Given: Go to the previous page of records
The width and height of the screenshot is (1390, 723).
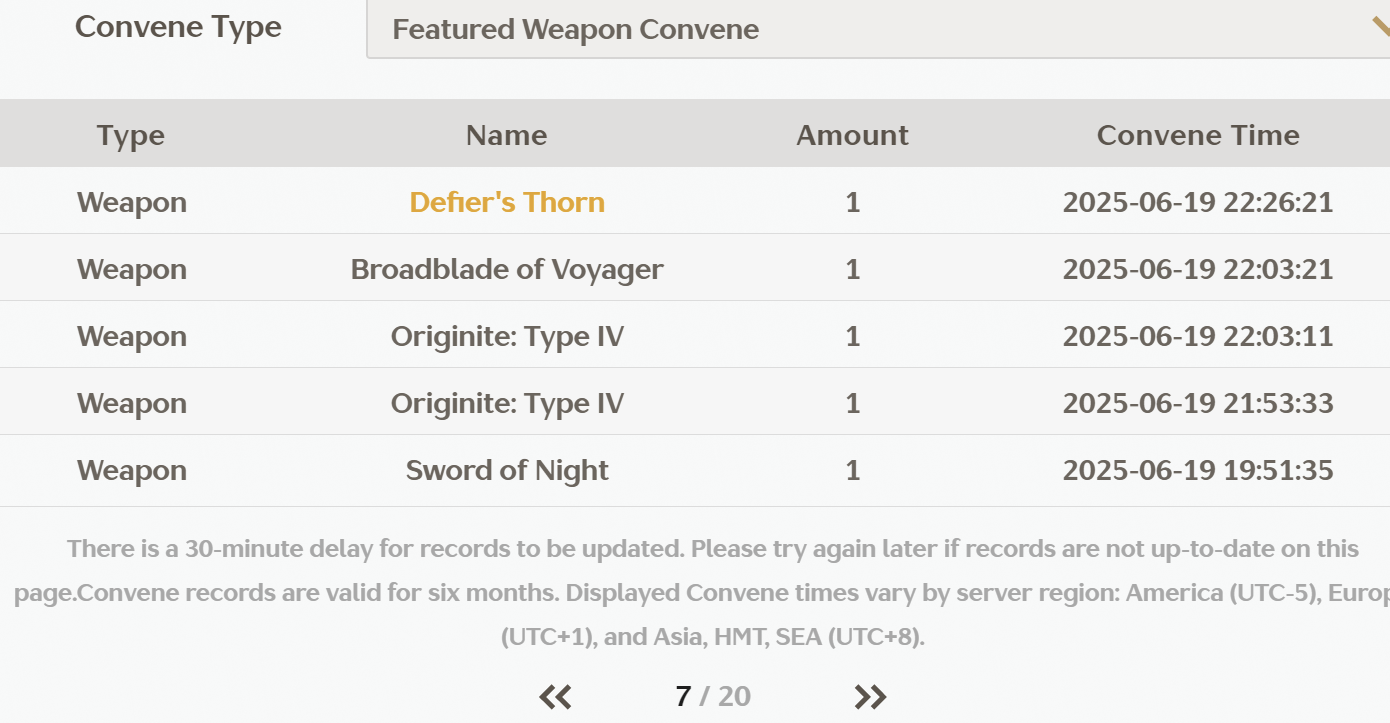Looking at the screenshot, I should coord(555,697).
